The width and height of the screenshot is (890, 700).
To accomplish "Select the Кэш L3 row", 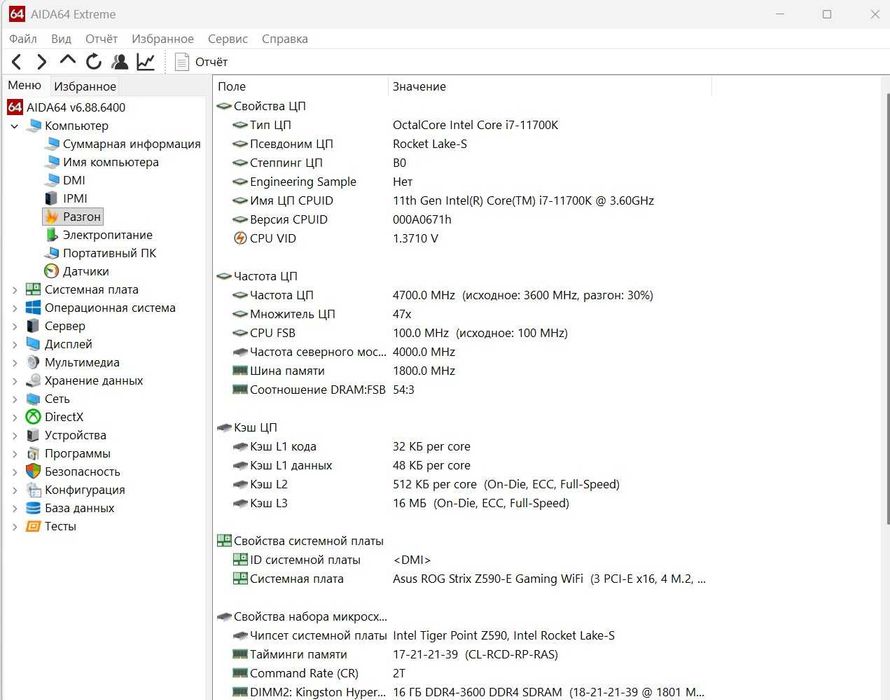I will (x=463, y=503).
